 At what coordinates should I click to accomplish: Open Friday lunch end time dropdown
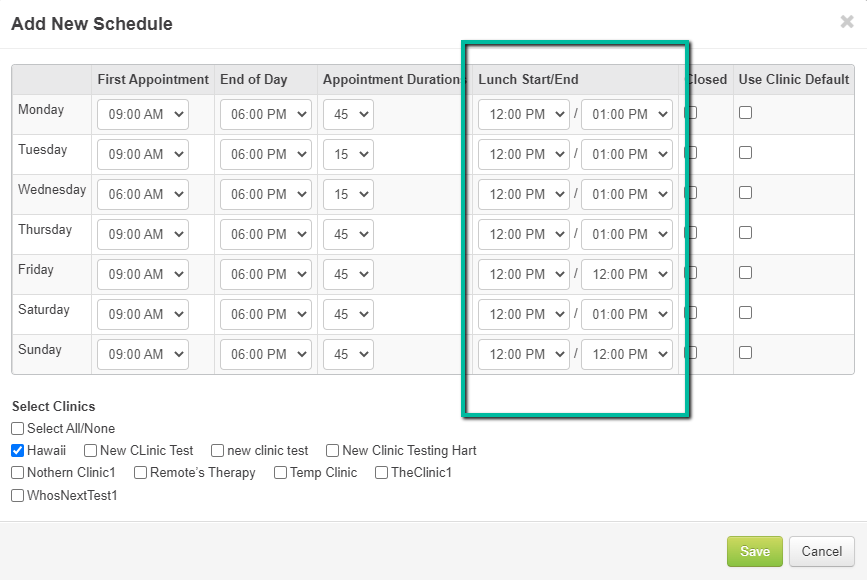coord(627,275)
